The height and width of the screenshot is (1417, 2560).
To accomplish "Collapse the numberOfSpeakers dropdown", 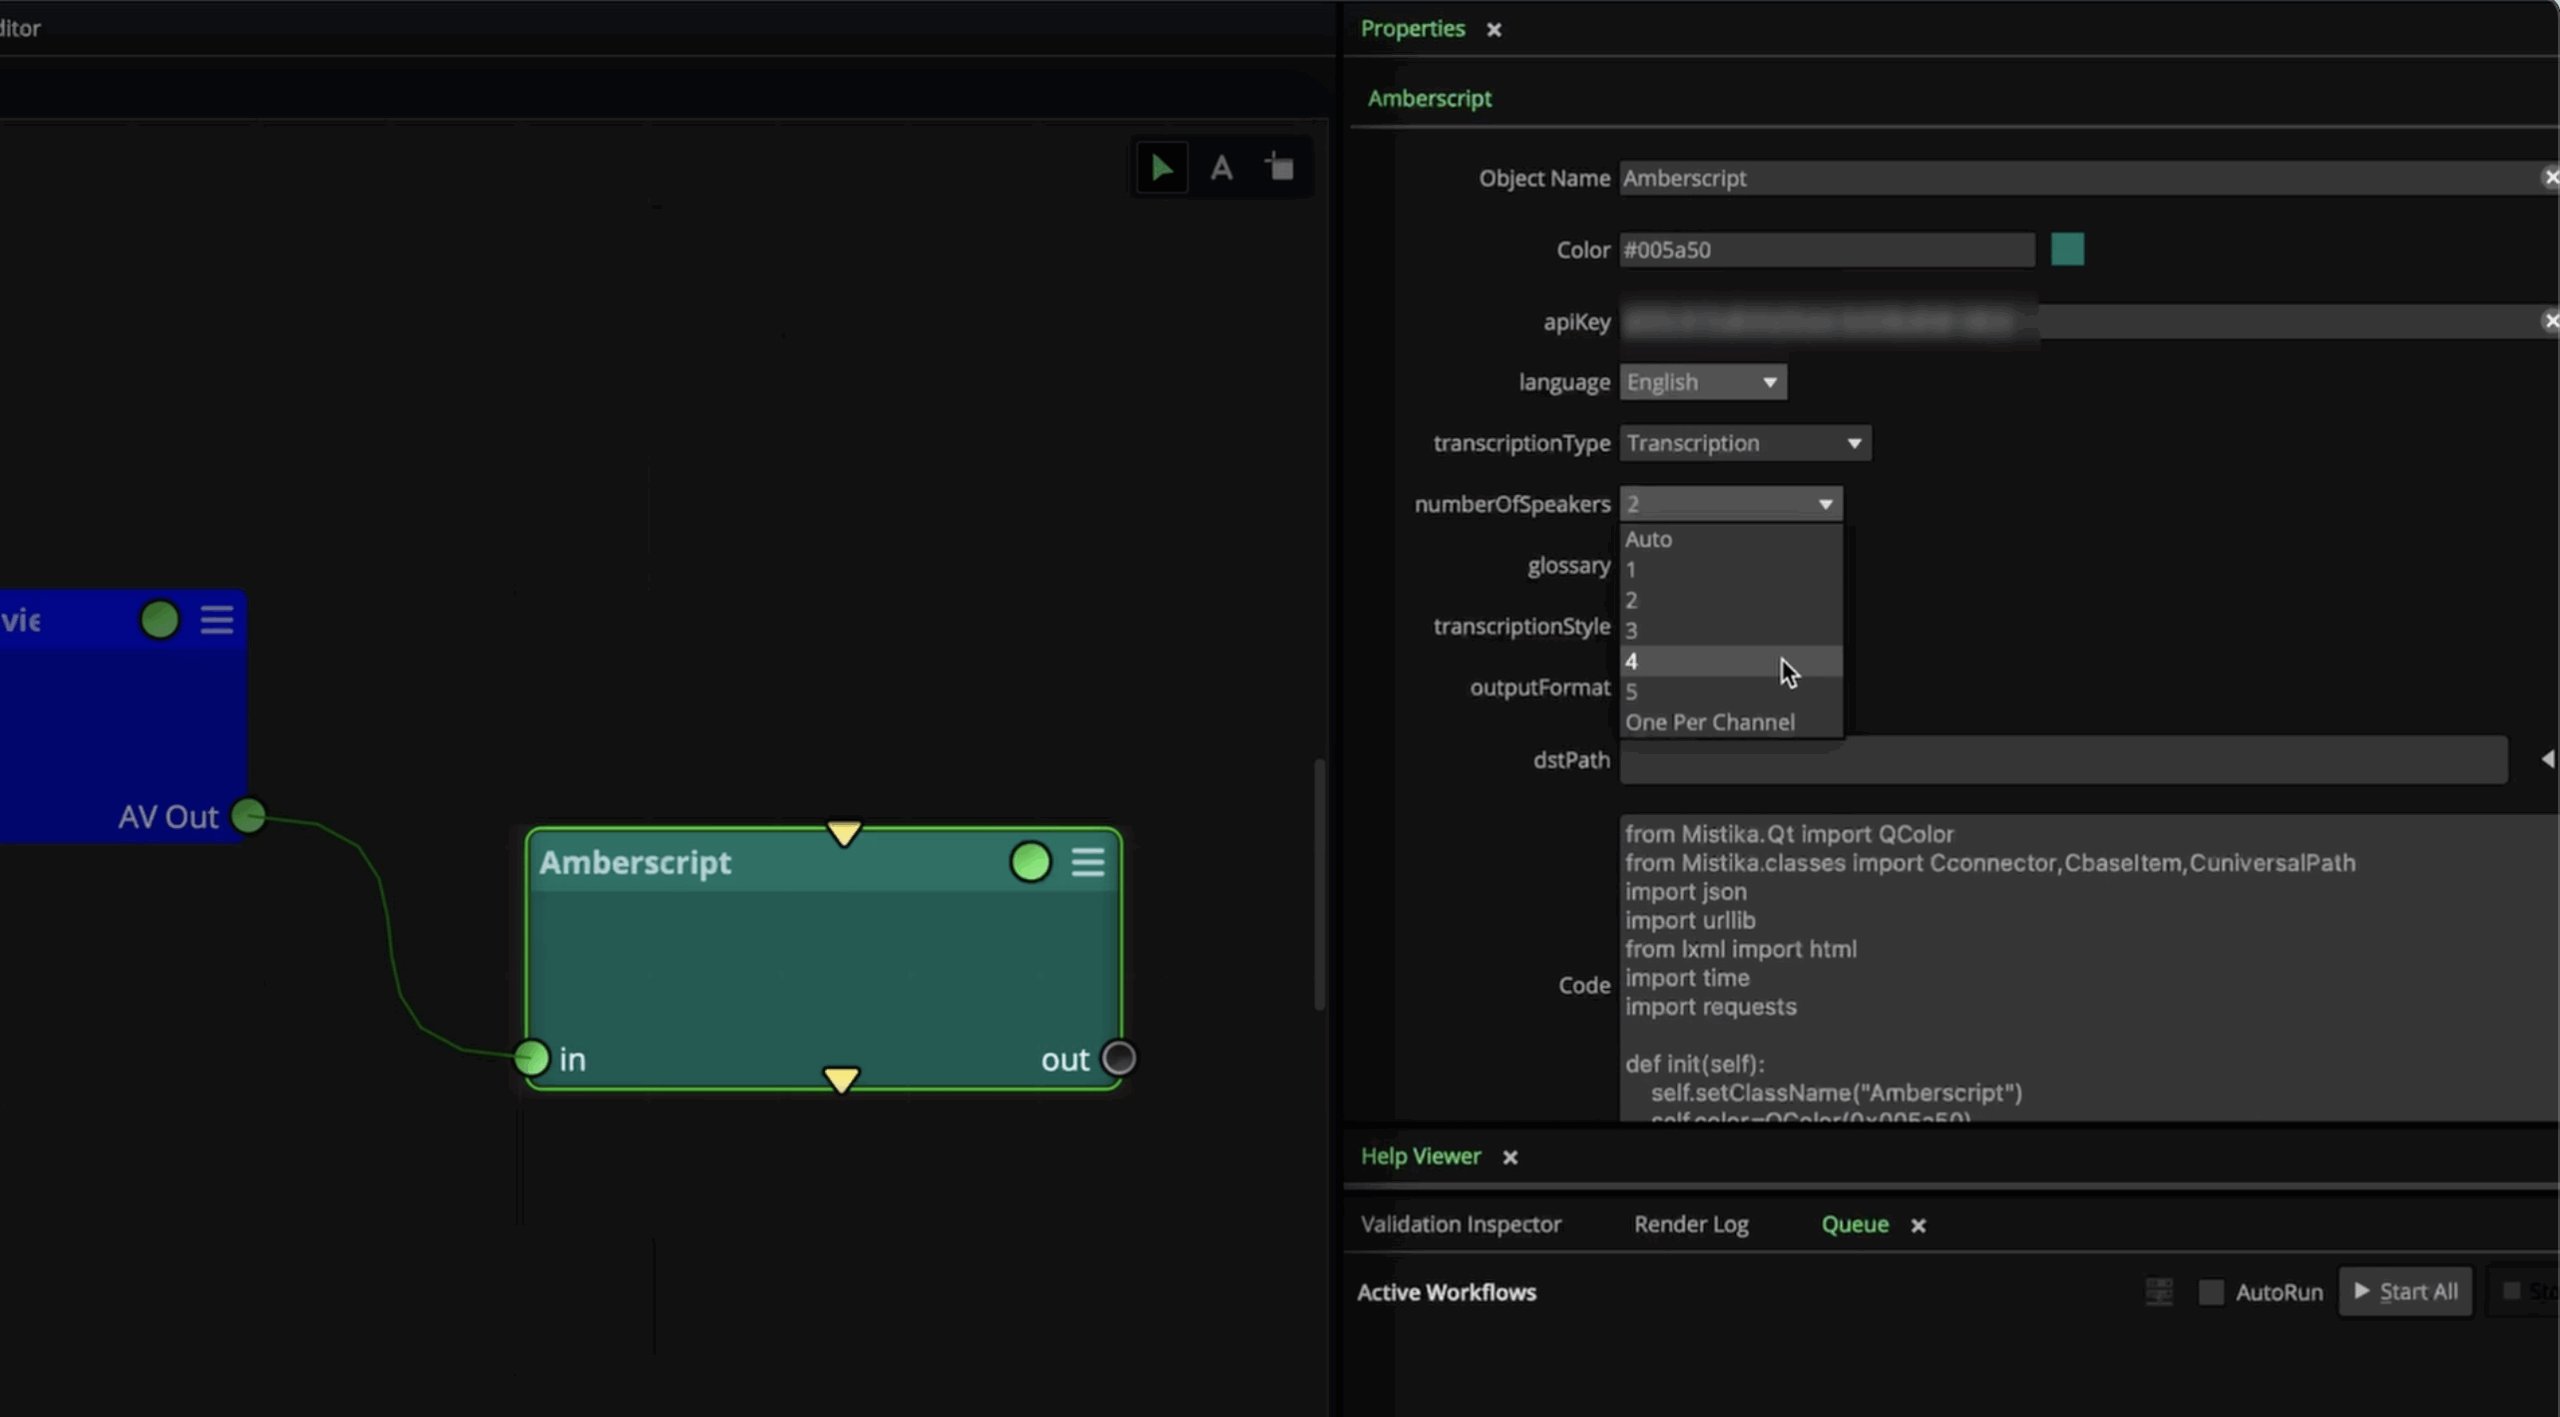I will (1731, 504).
